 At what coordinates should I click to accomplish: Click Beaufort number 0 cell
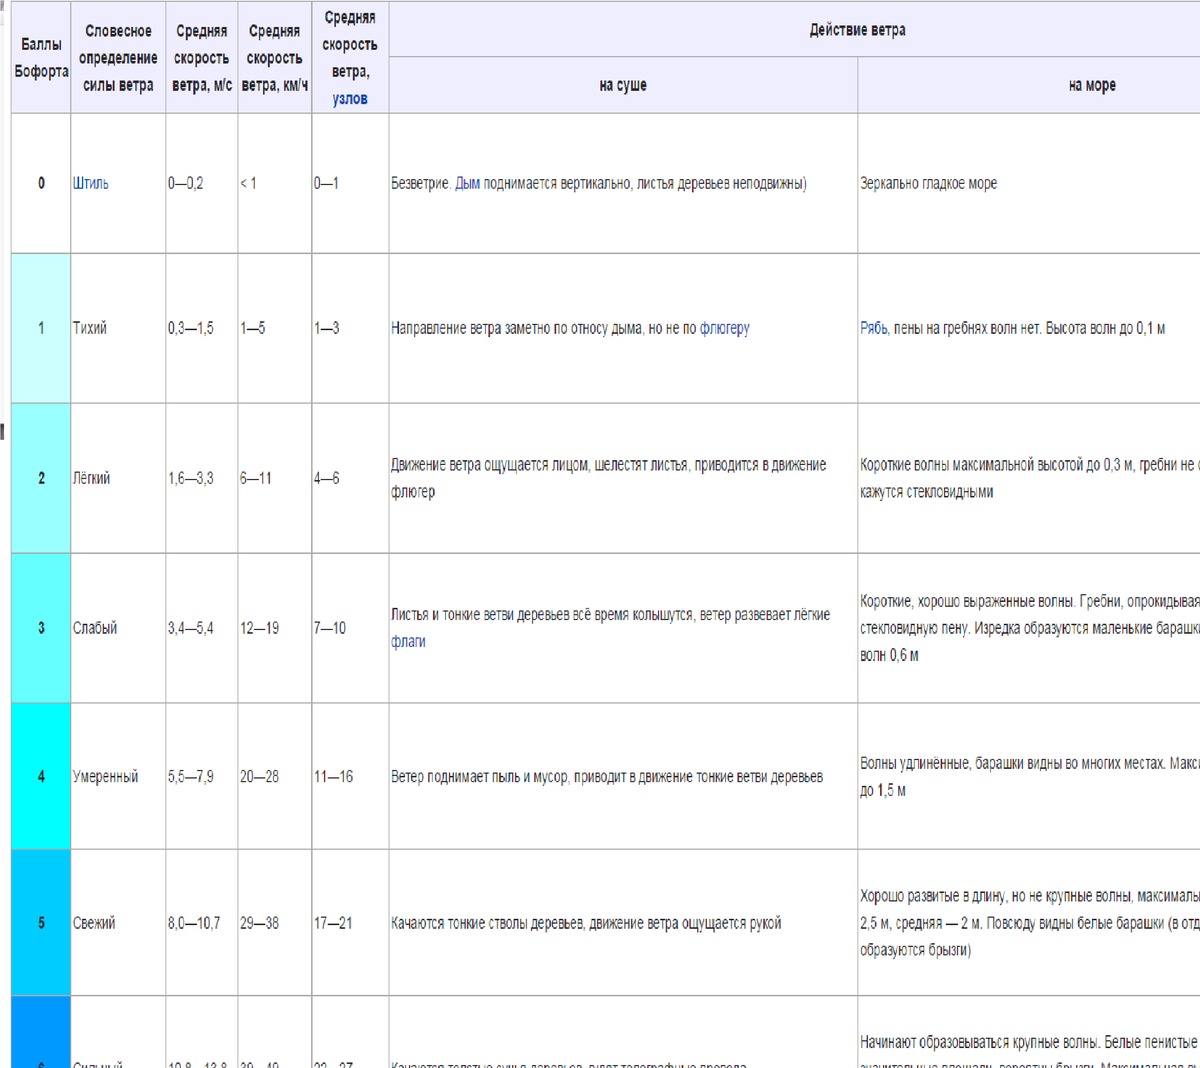pos(41,183)
